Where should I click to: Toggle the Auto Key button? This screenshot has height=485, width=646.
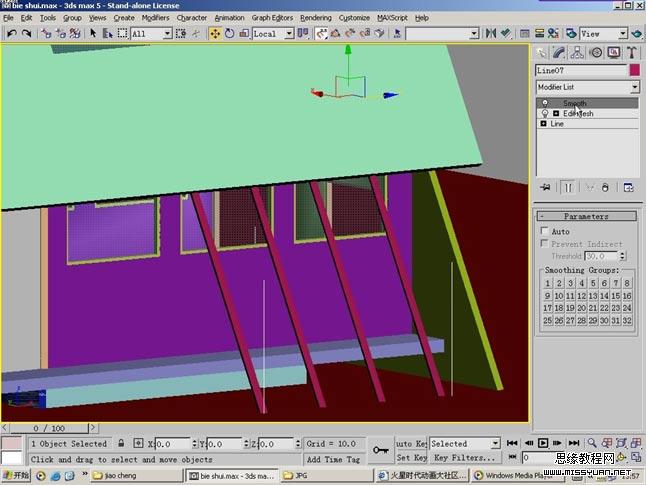click(x=411, y=444)
